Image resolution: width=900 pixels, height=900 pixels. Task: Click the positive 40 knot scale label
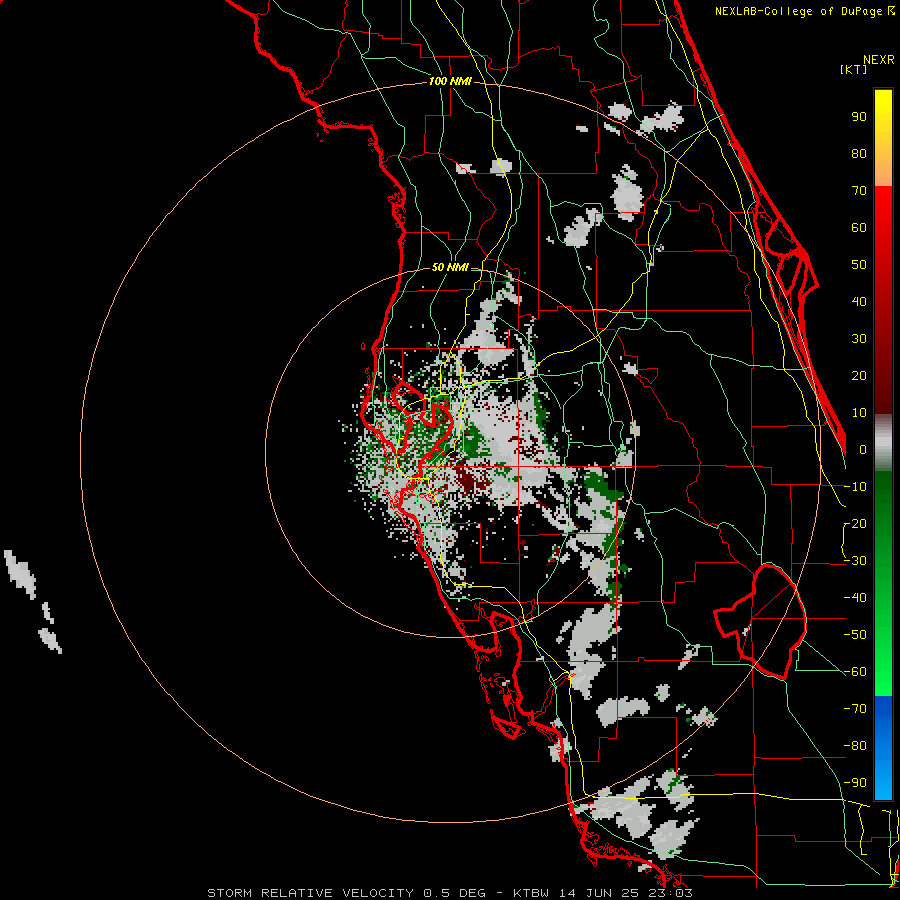859,302
